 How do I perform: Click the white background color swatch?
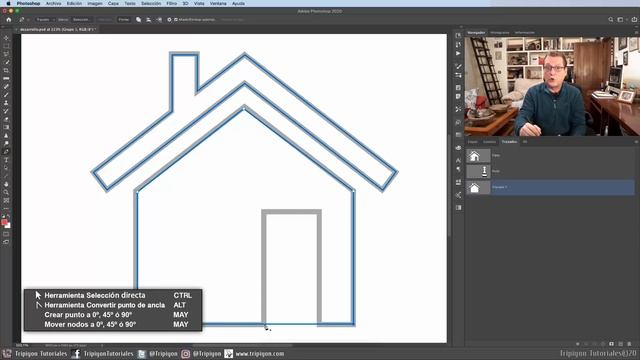[9, 226]
